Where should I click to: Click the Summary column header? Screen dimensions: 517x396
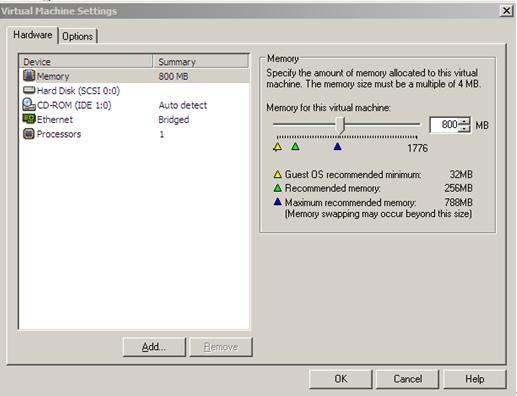coord(201,62)
